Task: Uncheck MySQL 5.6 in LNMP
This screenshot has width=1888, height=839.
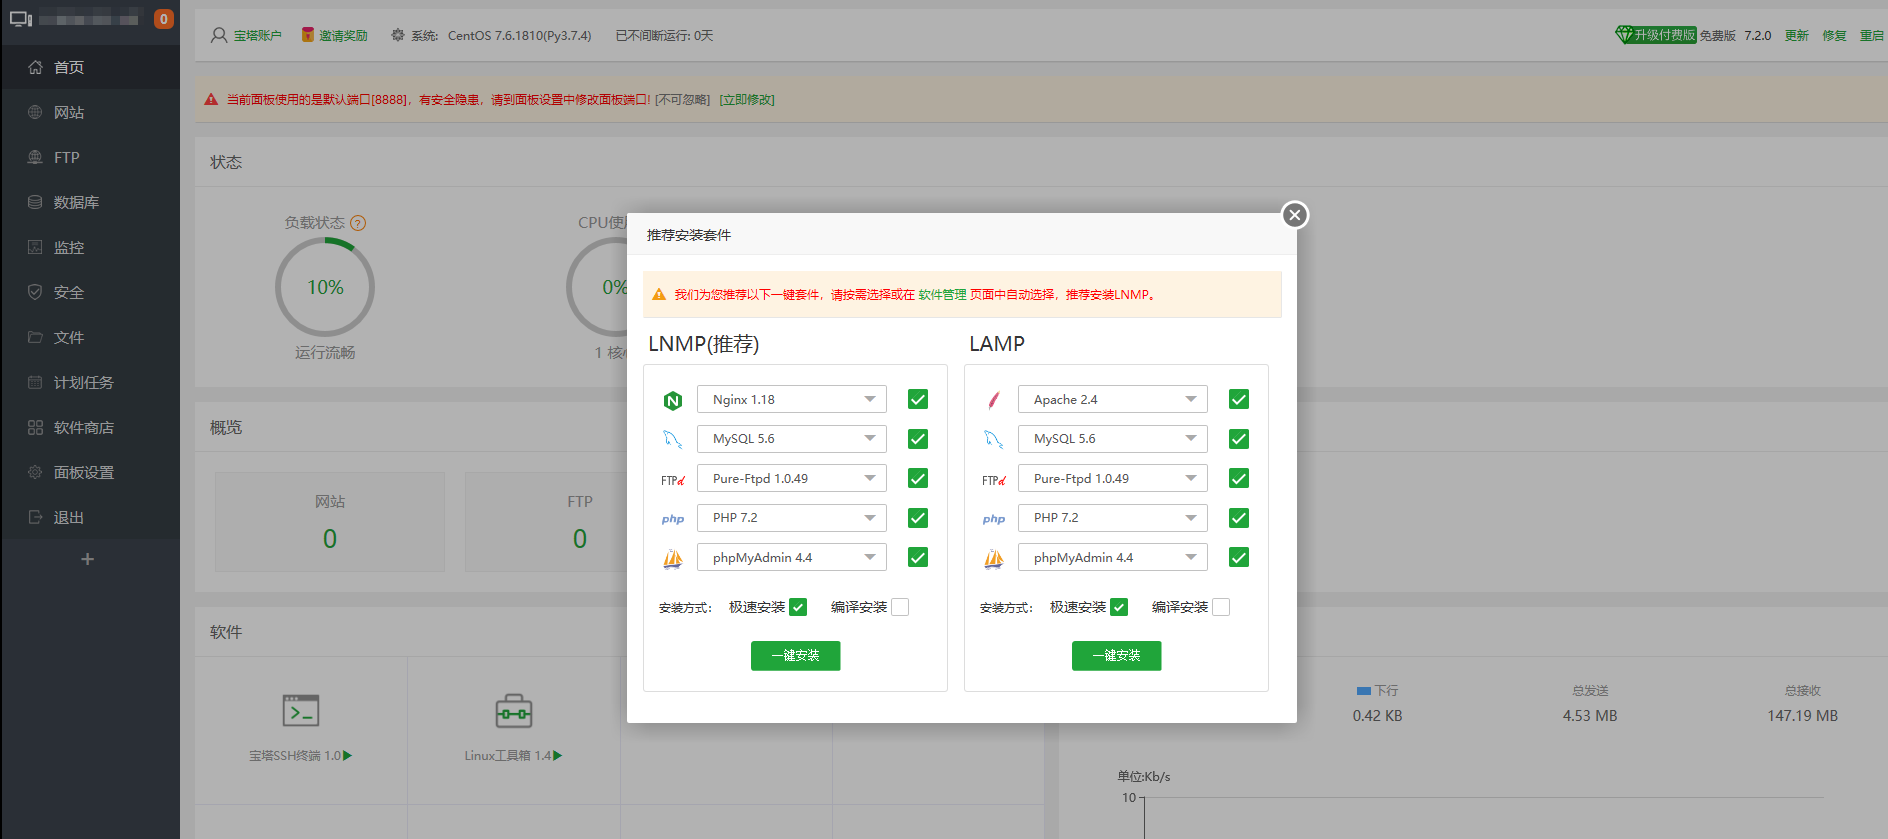Action: (918, 439)
